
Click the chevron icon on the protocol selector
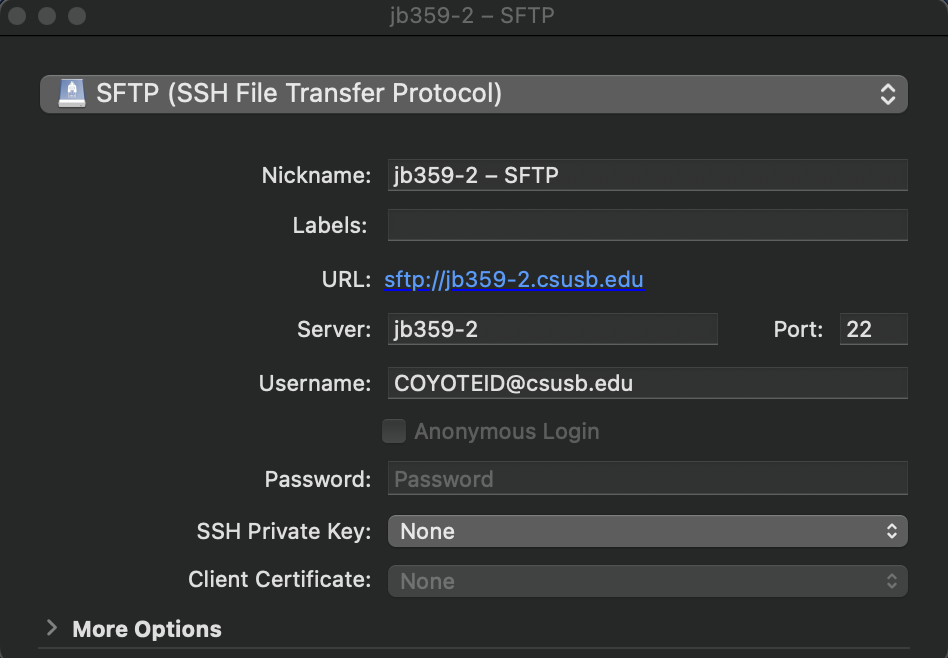click(888, 94)
